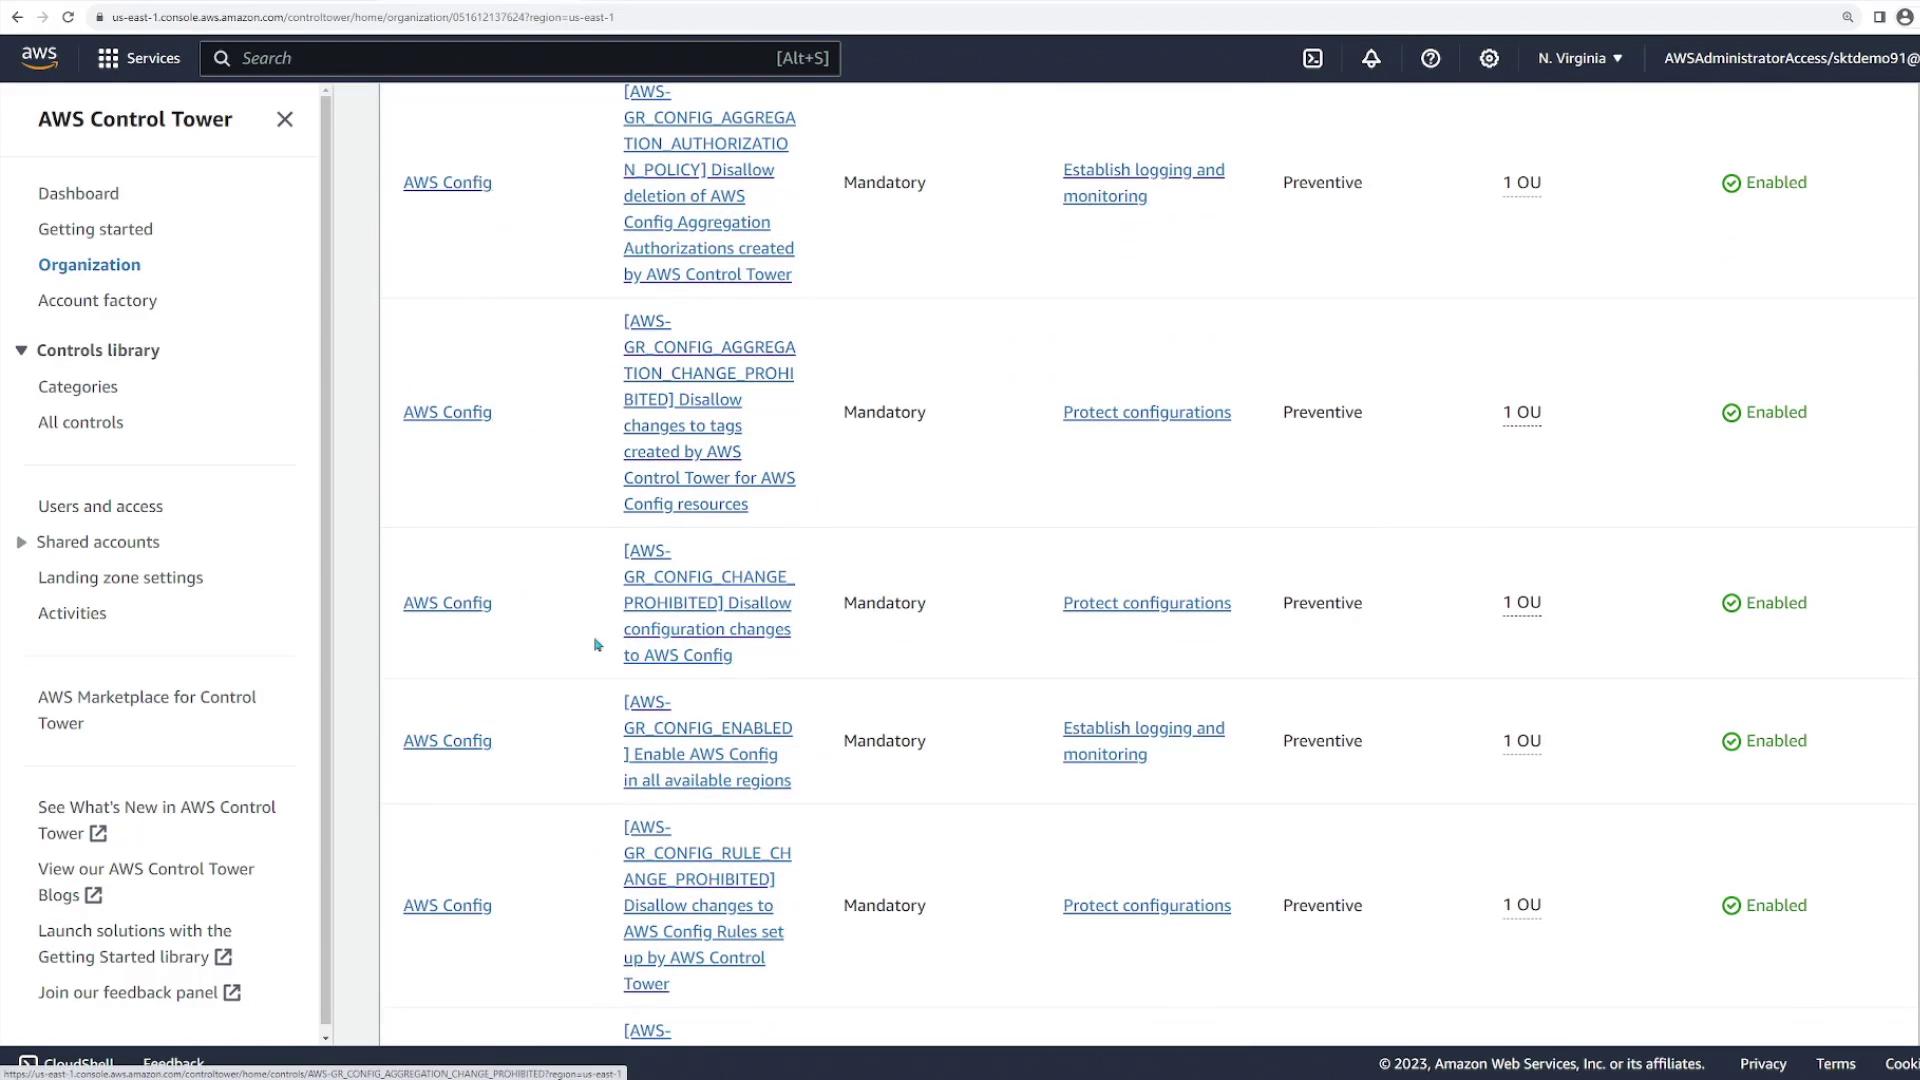1920x1080 pixels.
Task: Click the sidebar vertical scrollbar
Action: pyautogui.click(x=325, y=560)
